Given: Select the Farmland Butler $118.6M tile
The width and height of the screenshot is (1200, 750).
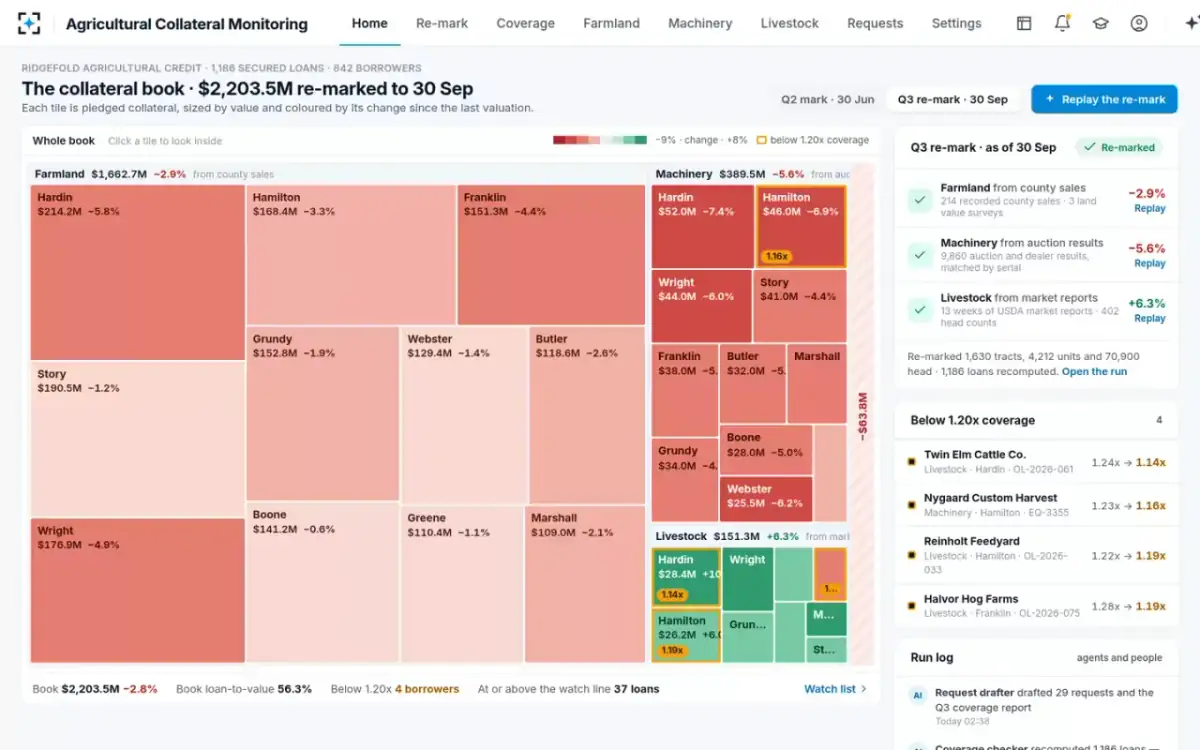Looking at the screenshot, I should (x=587, y=413).
